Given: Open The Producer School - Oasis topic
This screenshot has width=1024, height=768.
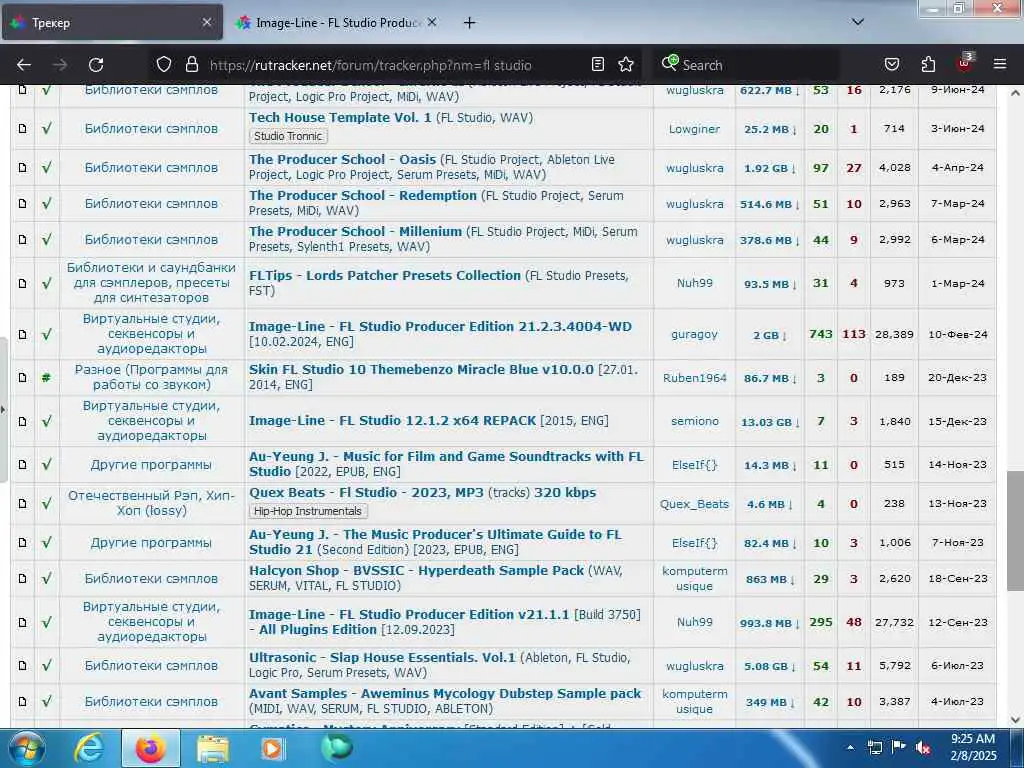Looking at the screenshot, I should click(x=342, y=159).
